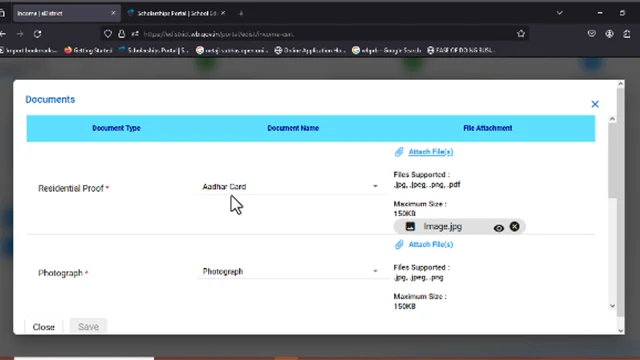Open the Pocket save icon
The height and width of the screenshot is (360, 640).
coord(591,34)
